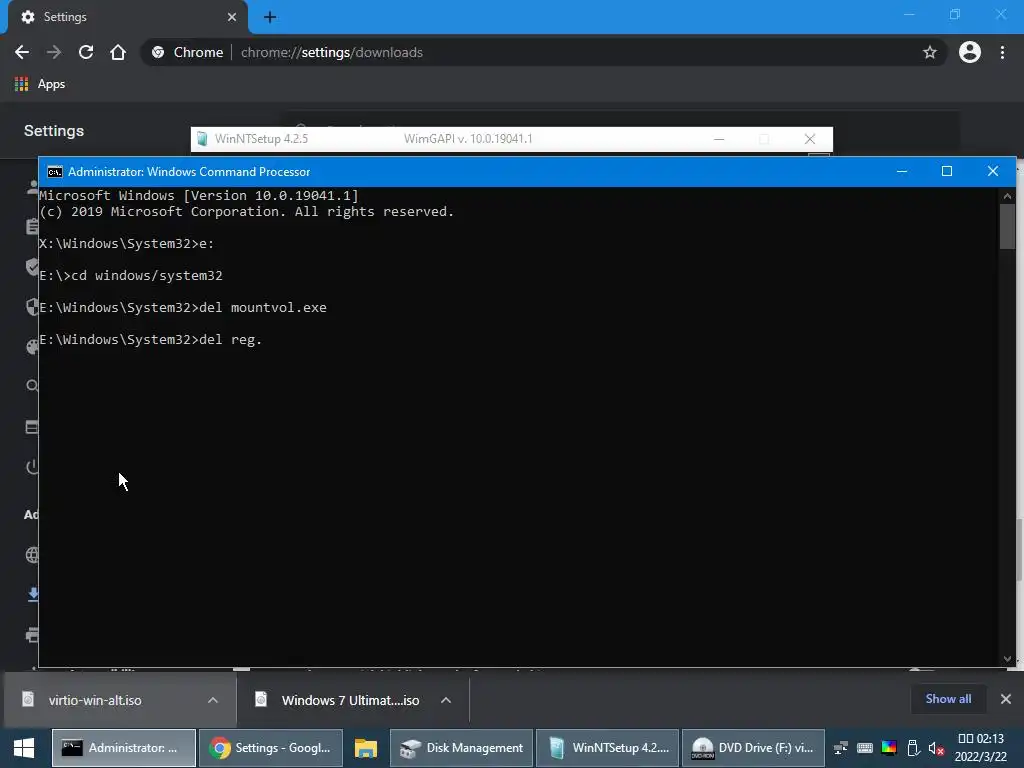Switch to WinNTSetup taskbar item
The height and width of the screenshot is (768, 1024).
click(607, 748)
